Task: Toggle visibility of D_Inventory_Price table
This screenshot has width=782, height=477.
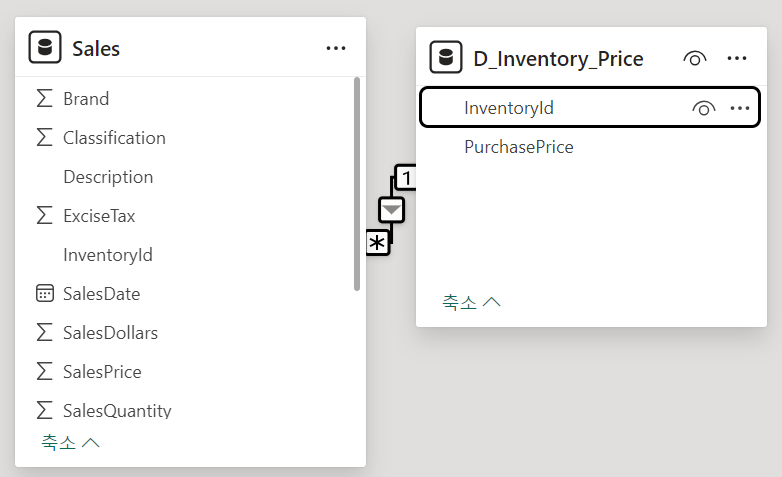Action: [694, 59]
